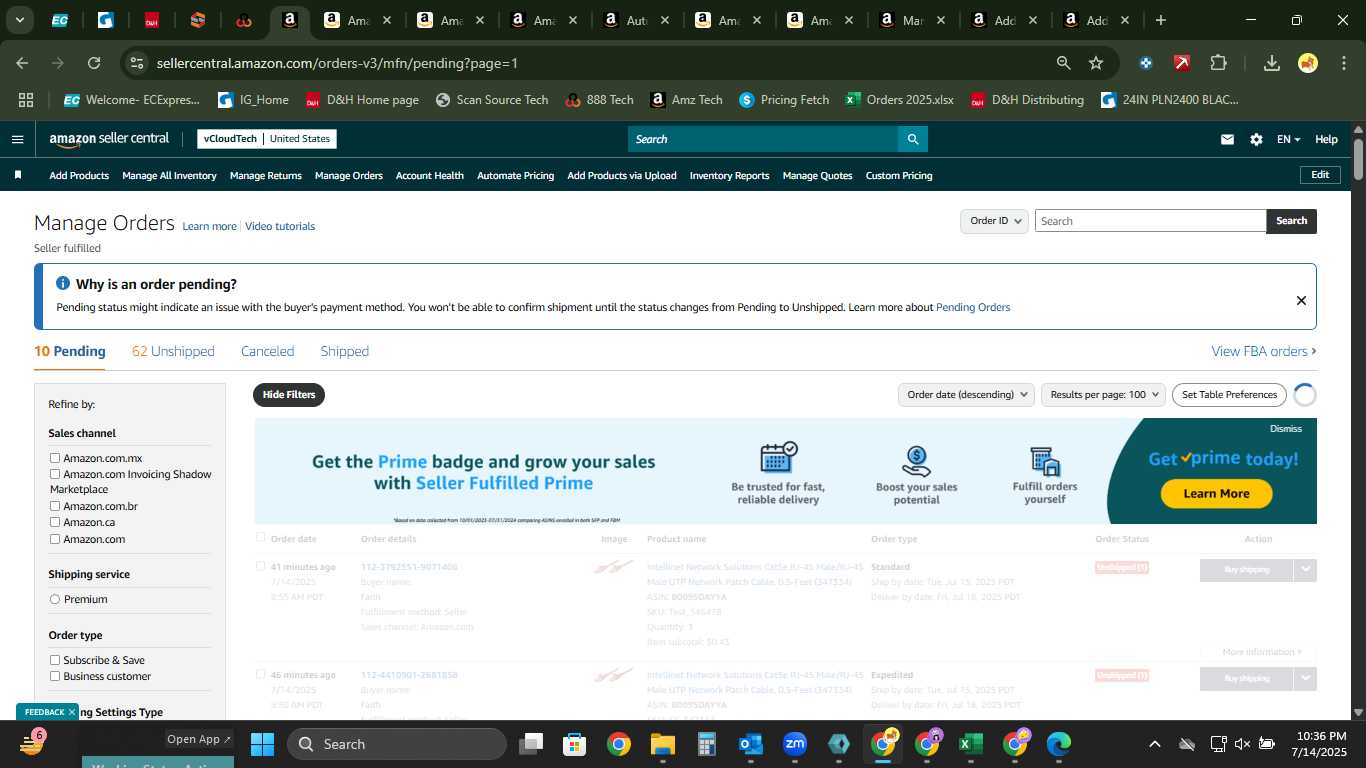Image resolution: width=1366 pixels, height=768 pixels.
Task: Open Zoom from the taskbar
Action: [x=795, y=744]
